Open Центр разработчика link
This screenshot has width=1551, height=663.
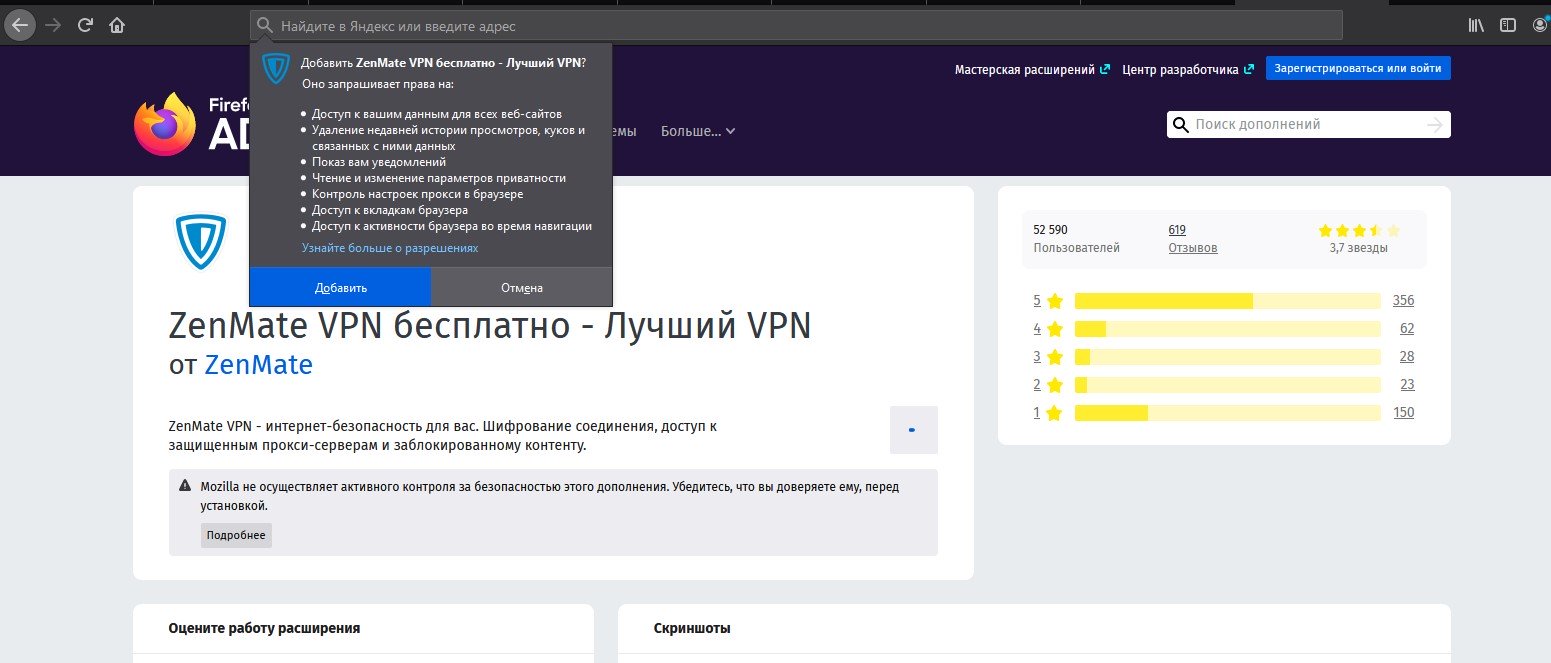point(1187,70)
